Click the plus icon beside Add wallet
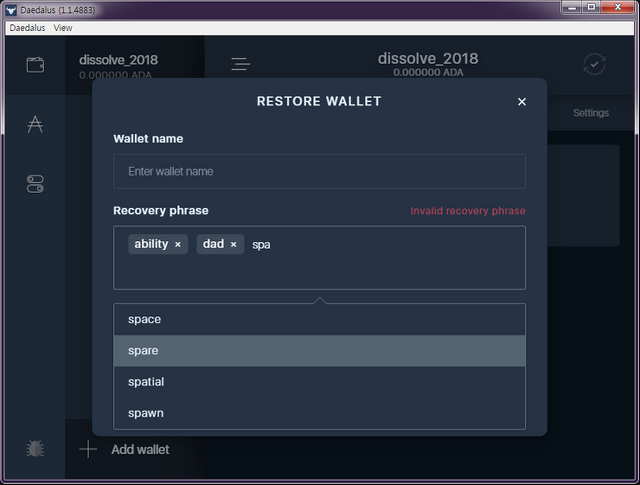 point(88,449)
